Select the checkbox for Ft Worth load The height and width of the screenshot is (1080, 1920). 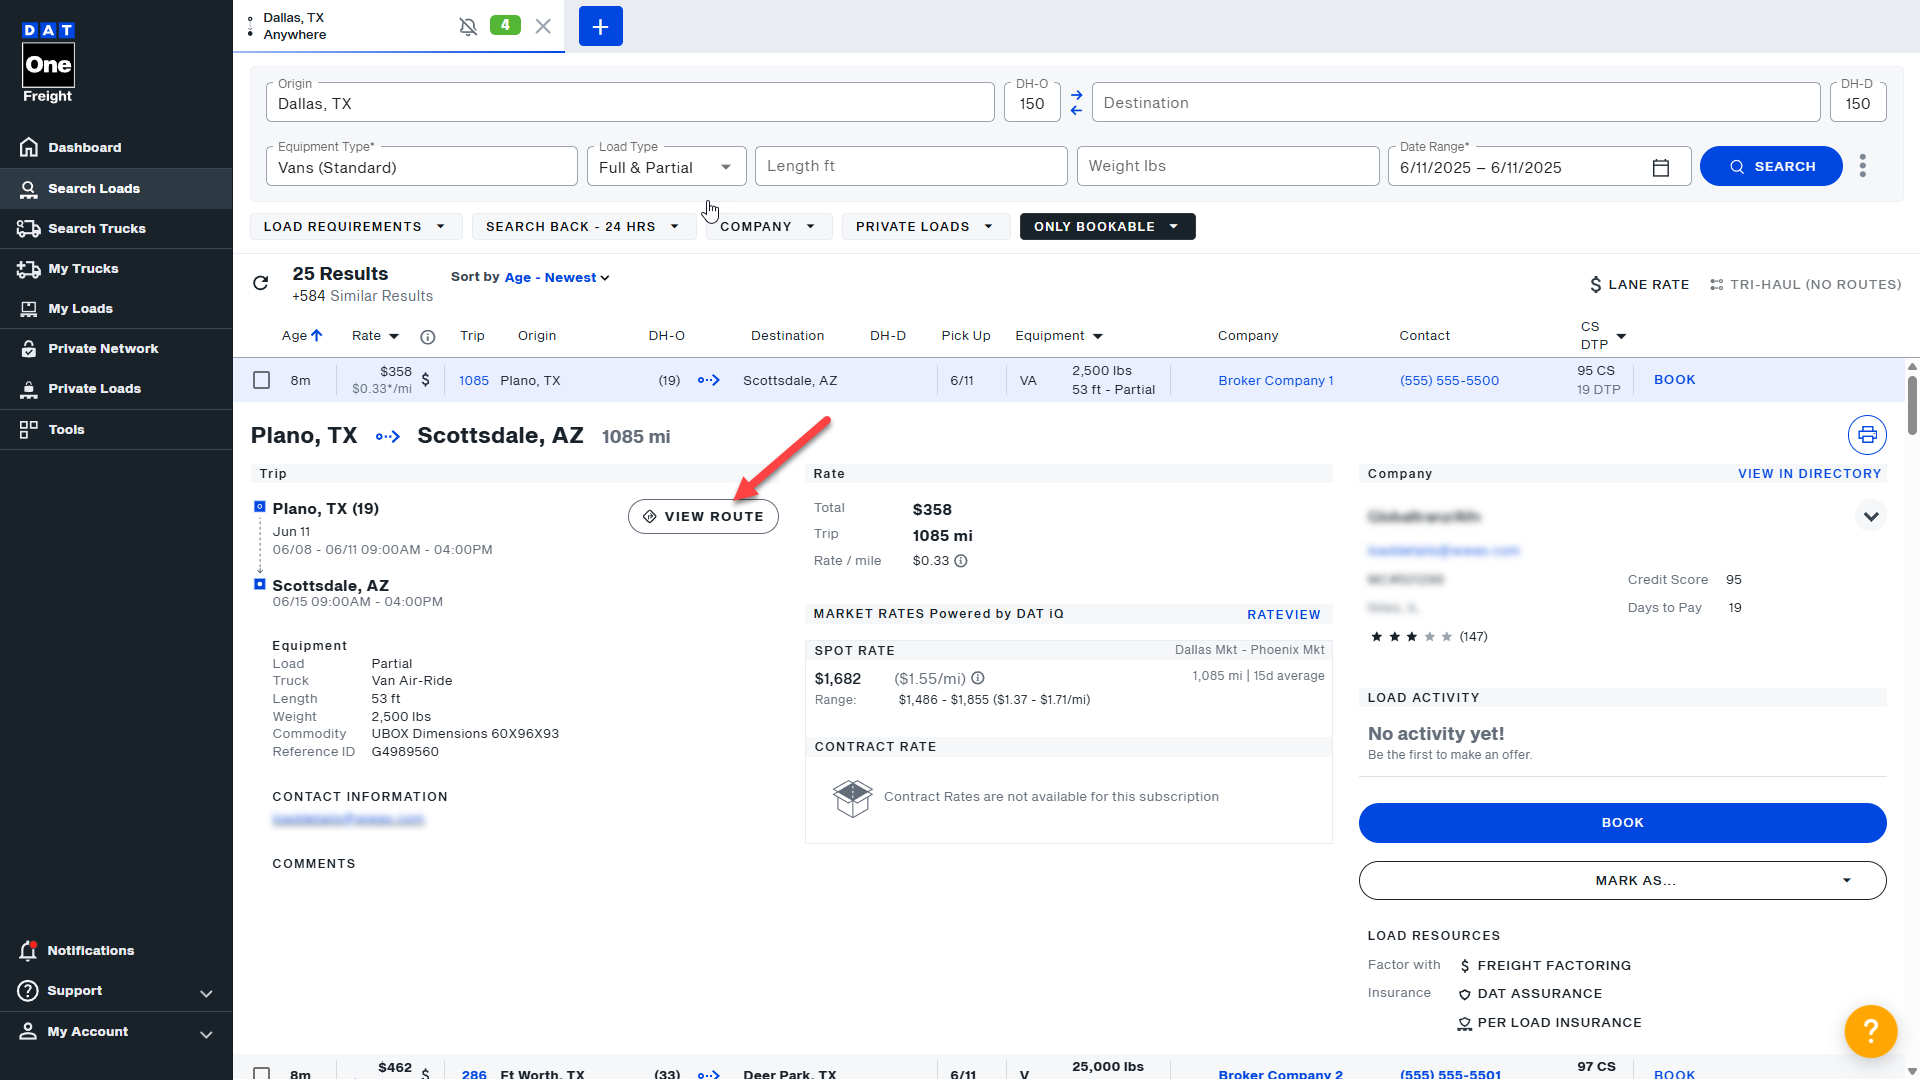point(262,1073)
